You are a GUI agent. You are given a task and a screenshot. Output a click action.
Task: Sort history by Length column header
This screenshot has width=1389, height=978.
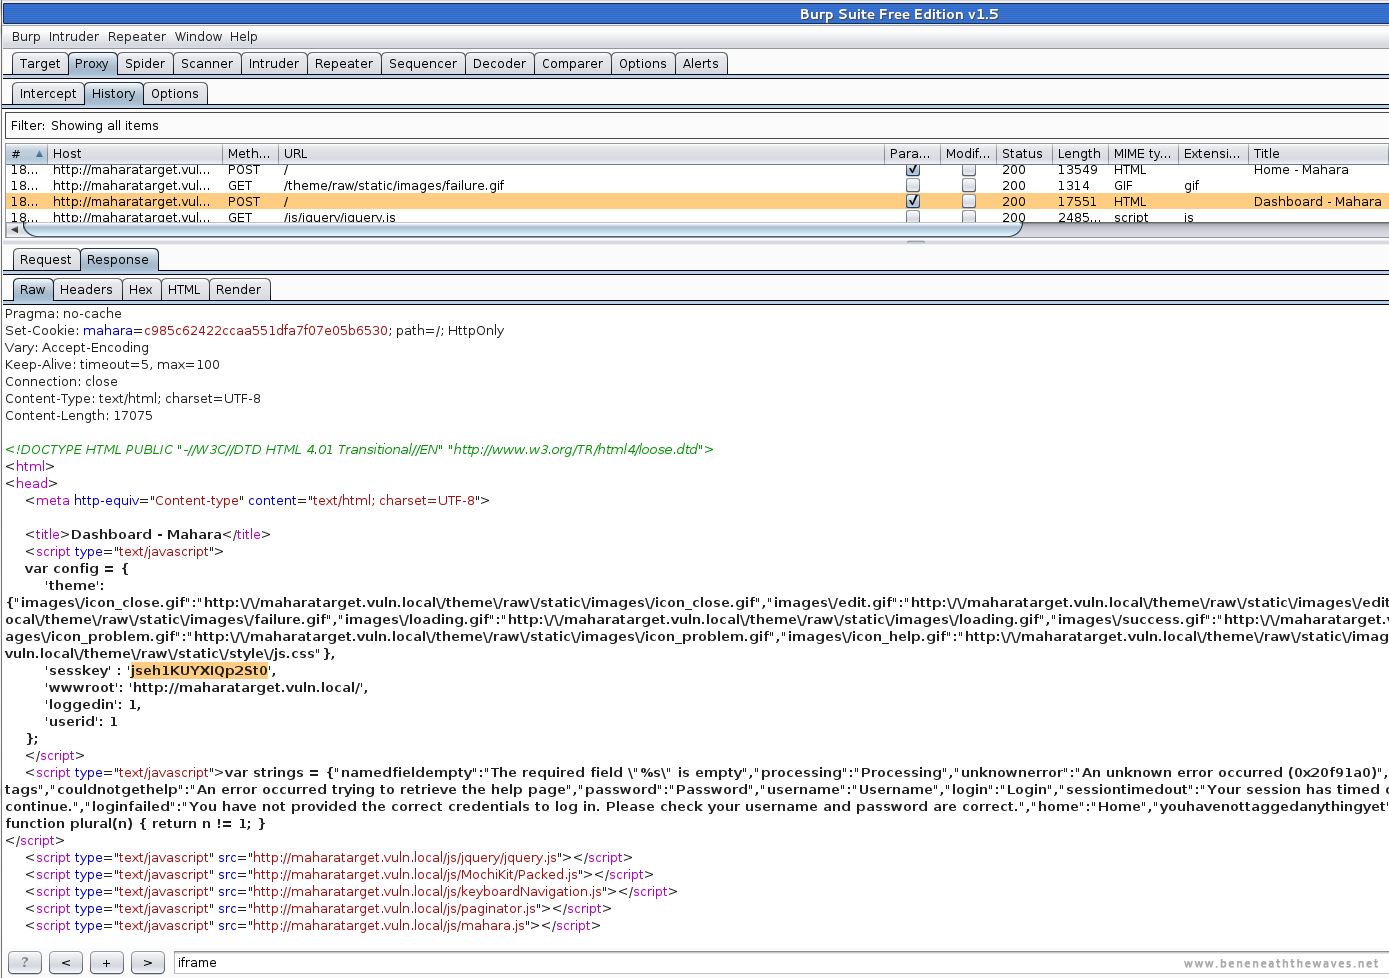[x=1080, y=153]
